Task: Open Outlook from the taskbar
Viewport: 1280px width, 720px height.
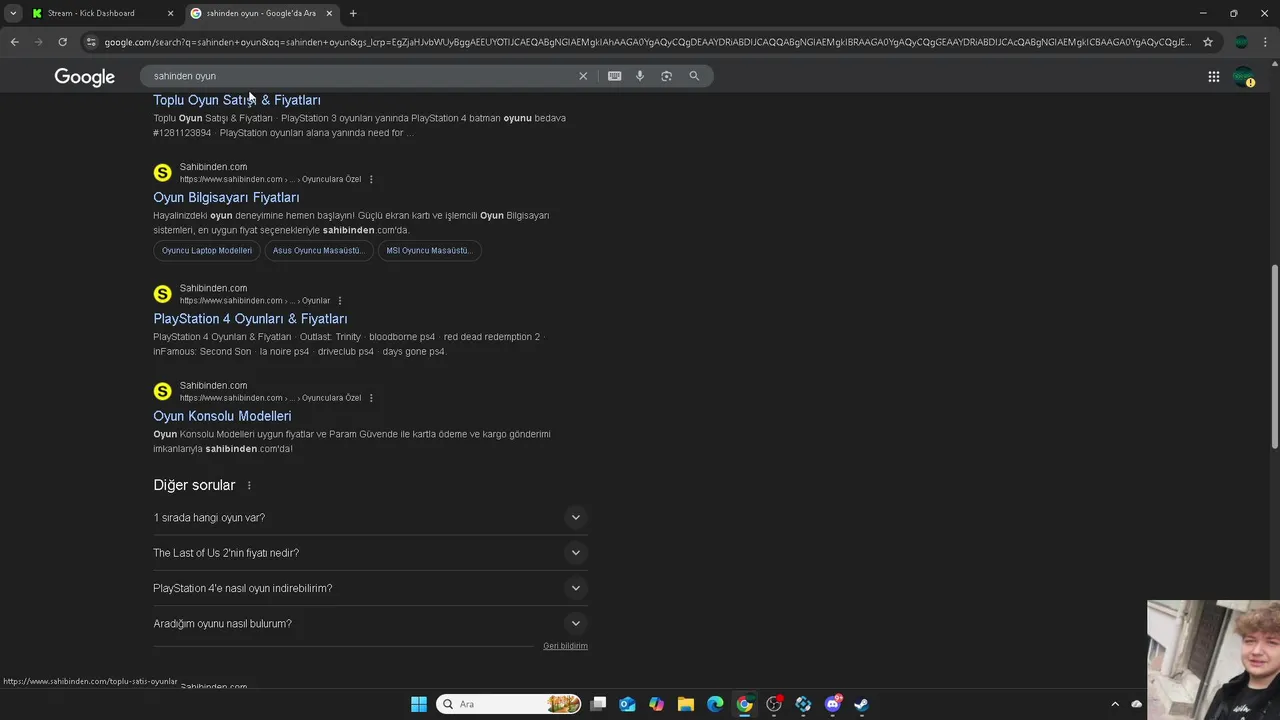Action: [x=627, y=704]
